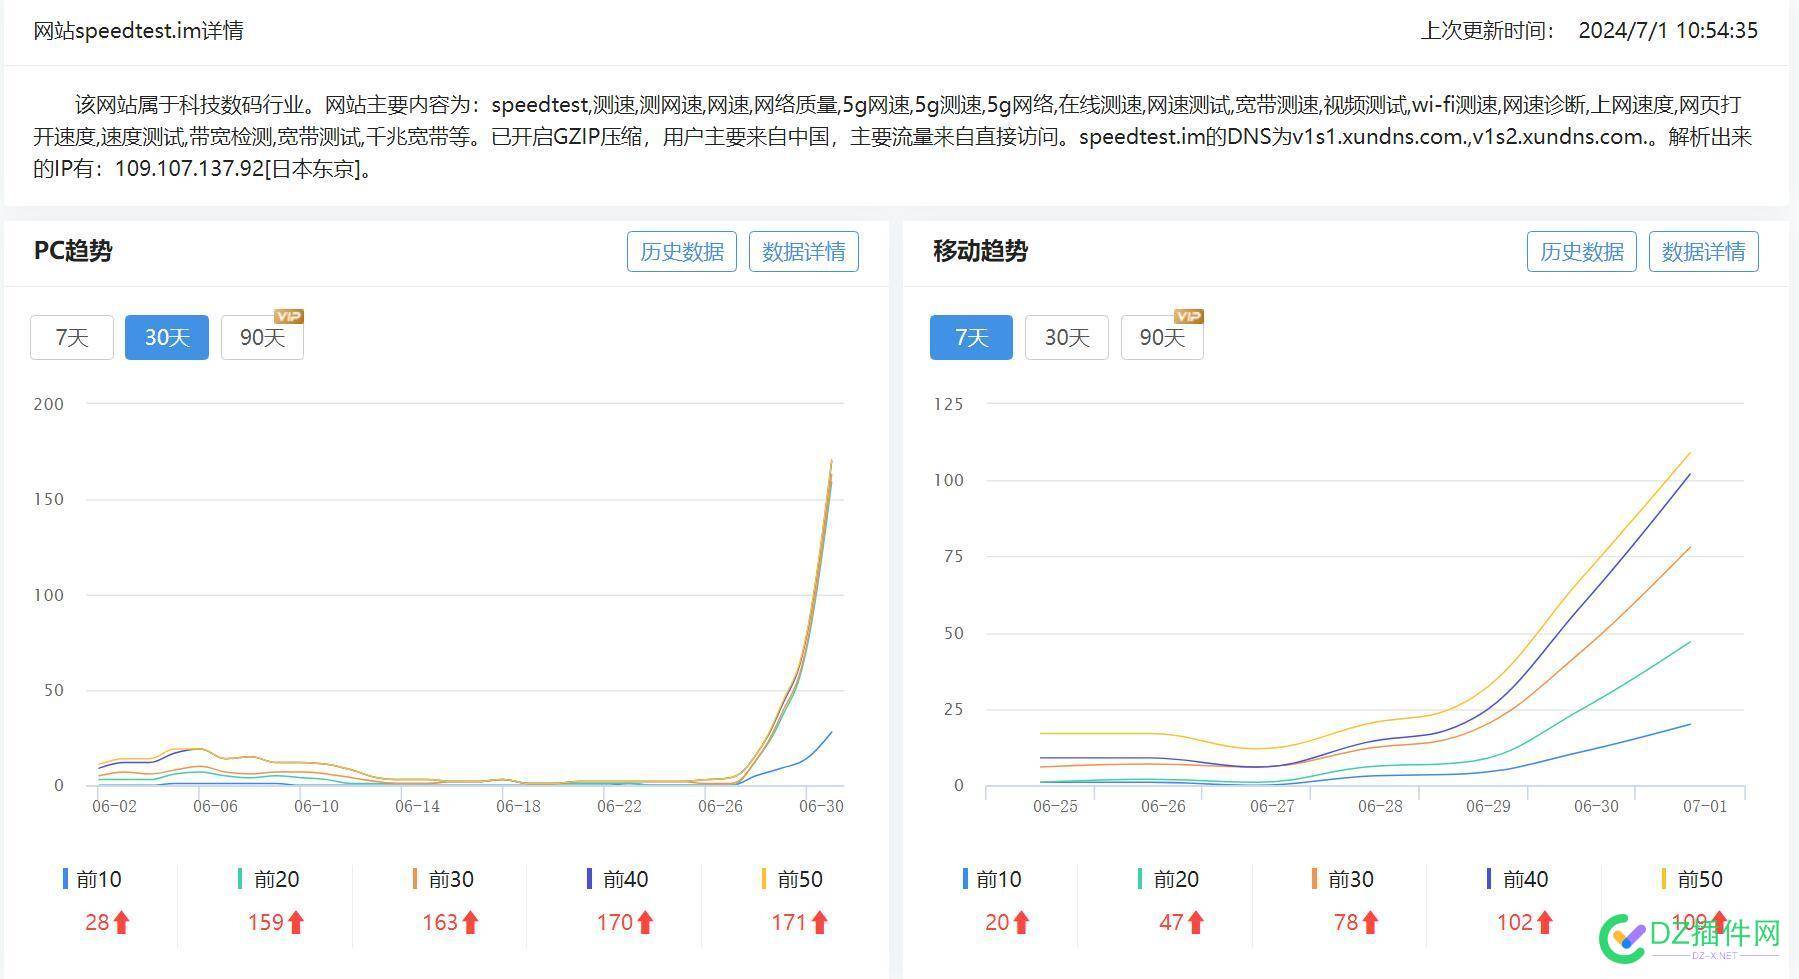Toggle 前50 legend in mobile trend
The image size is (1799, 979).
point(1692,879)
